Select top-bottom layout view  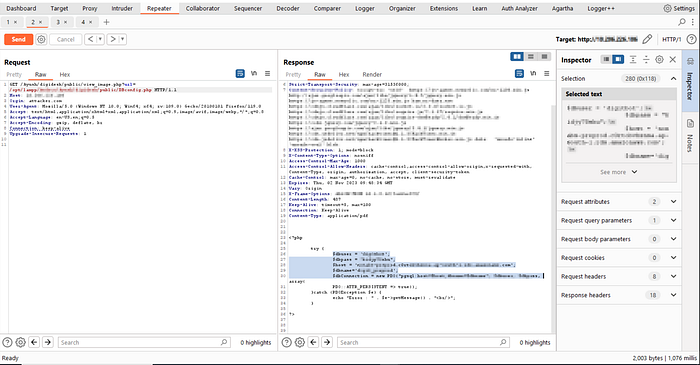point(531,56)
